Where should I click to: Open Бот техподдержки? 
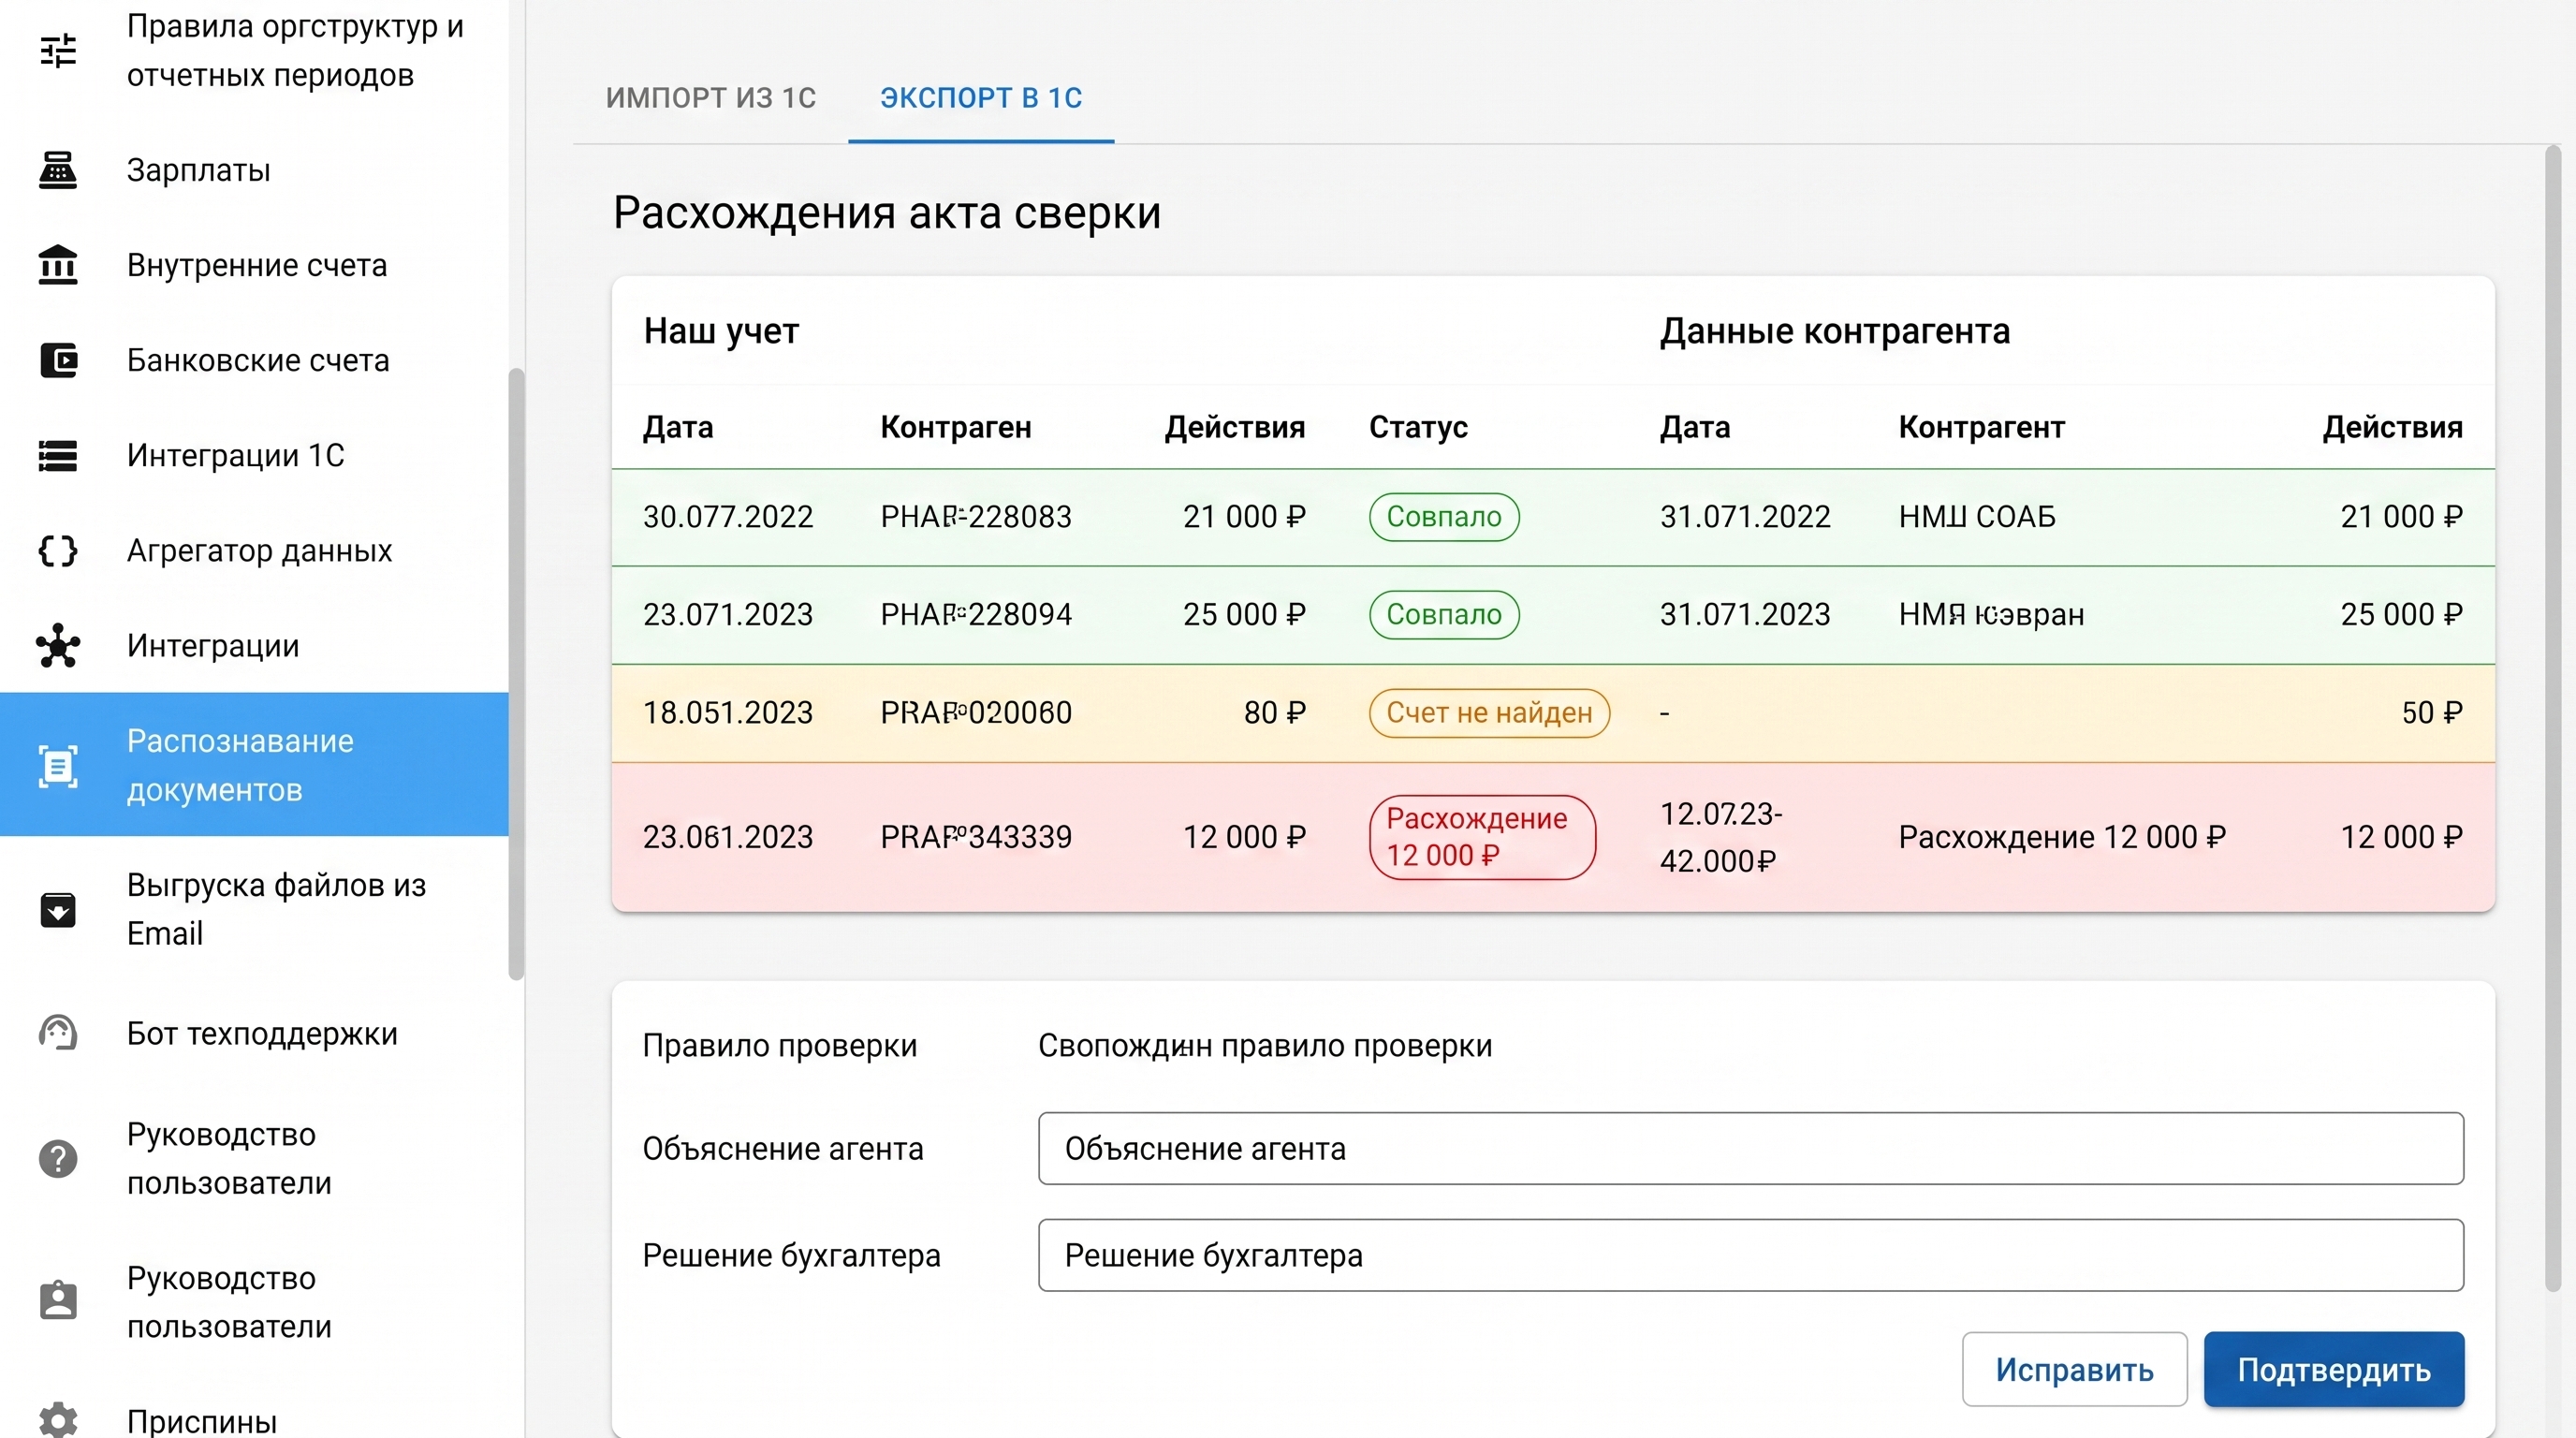click(x=254, y=1033)
